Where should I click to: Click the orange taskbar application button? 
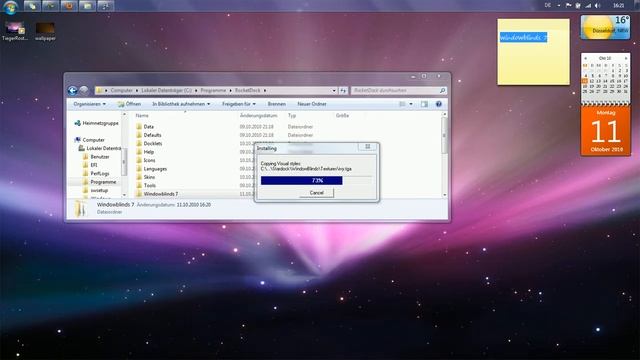tap(69, 5)
